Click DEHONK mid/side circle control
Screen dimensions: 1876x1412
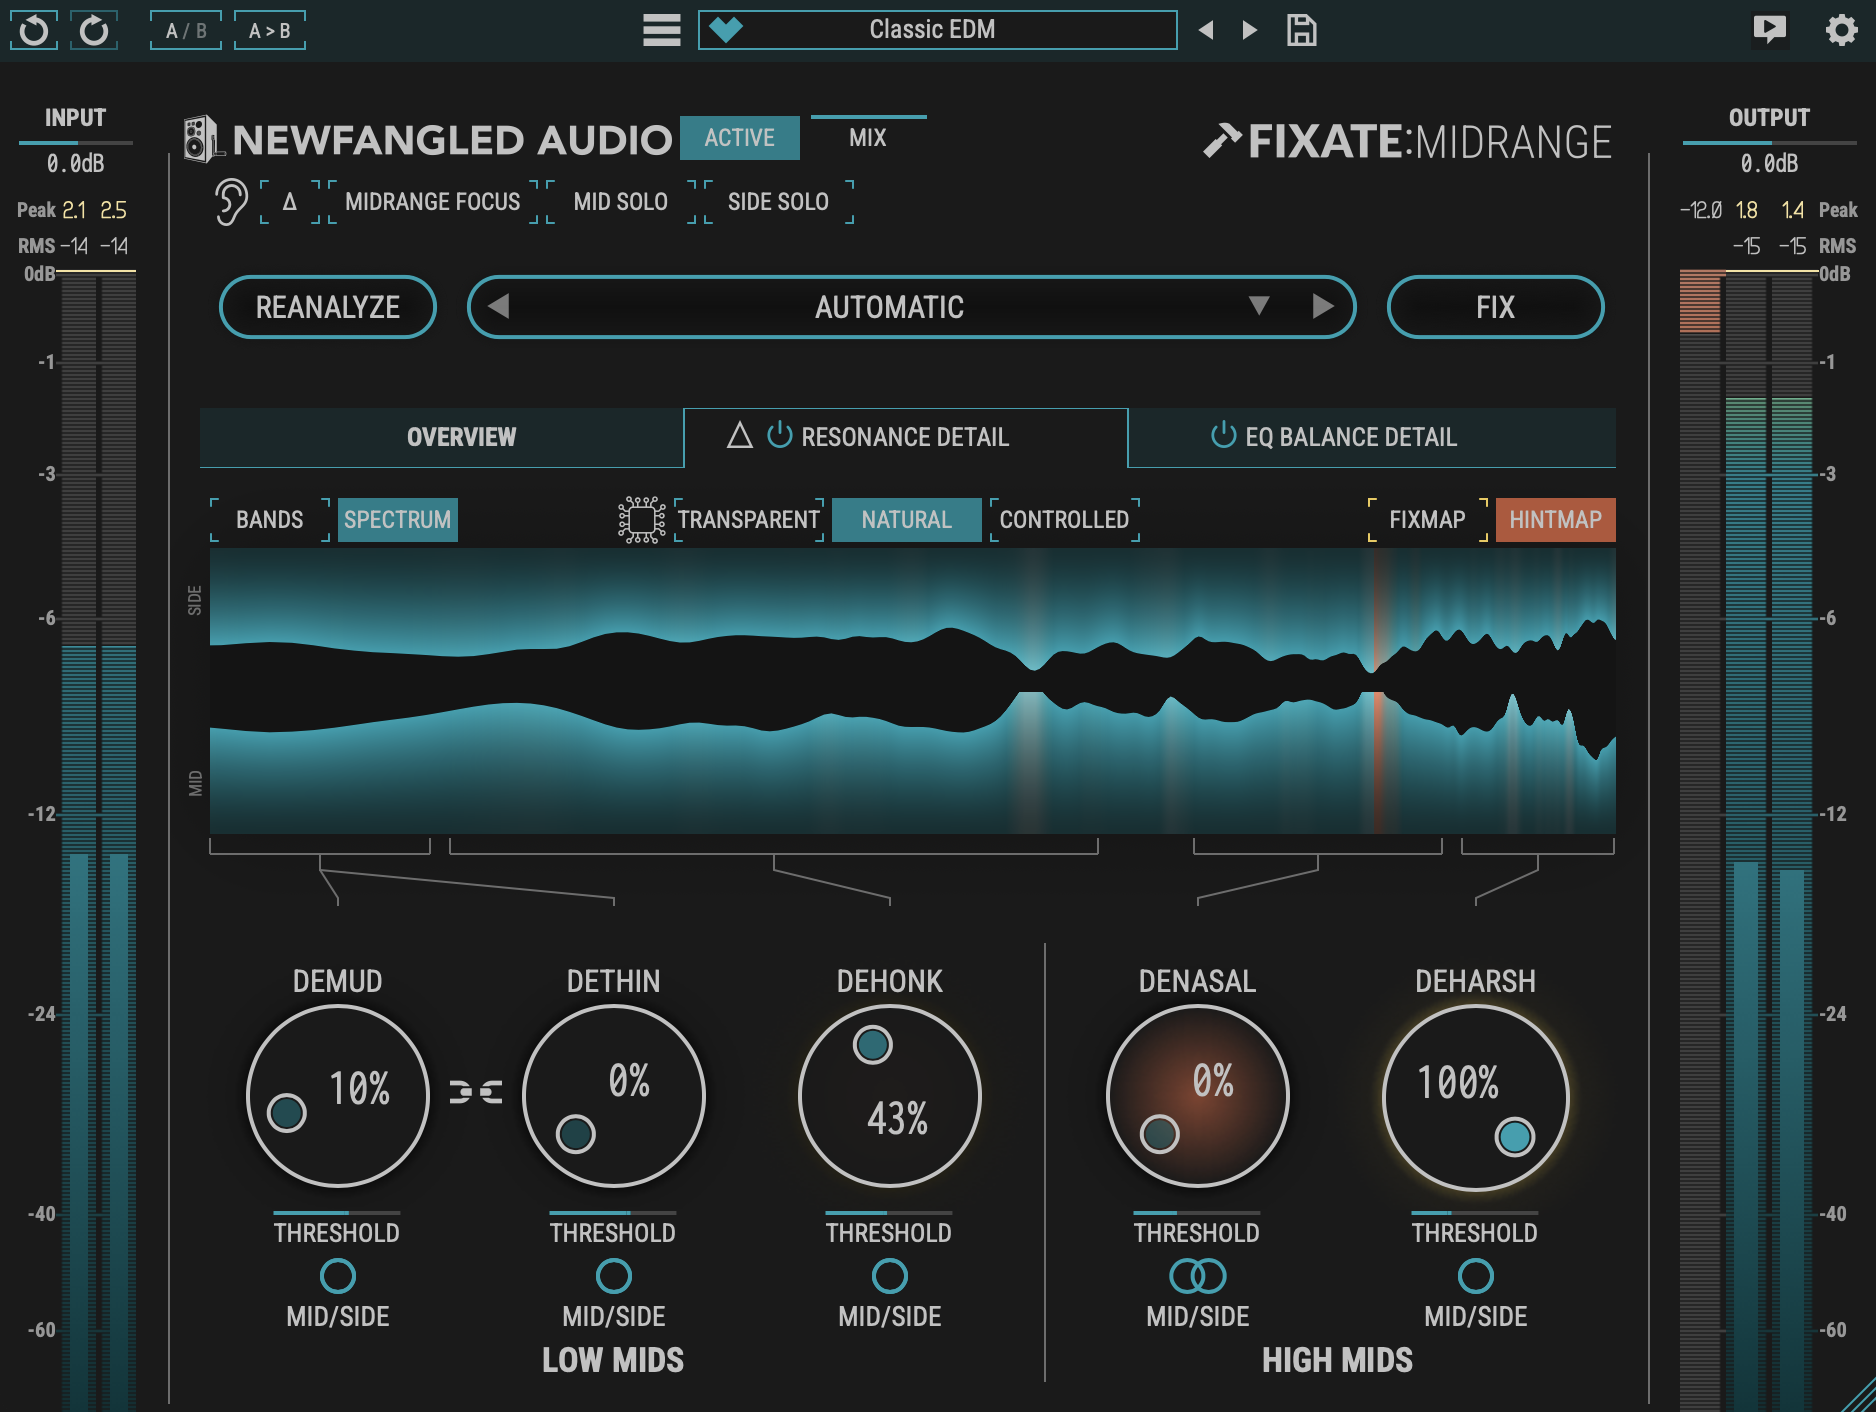pyautogui.click(x=890, y=1276)
